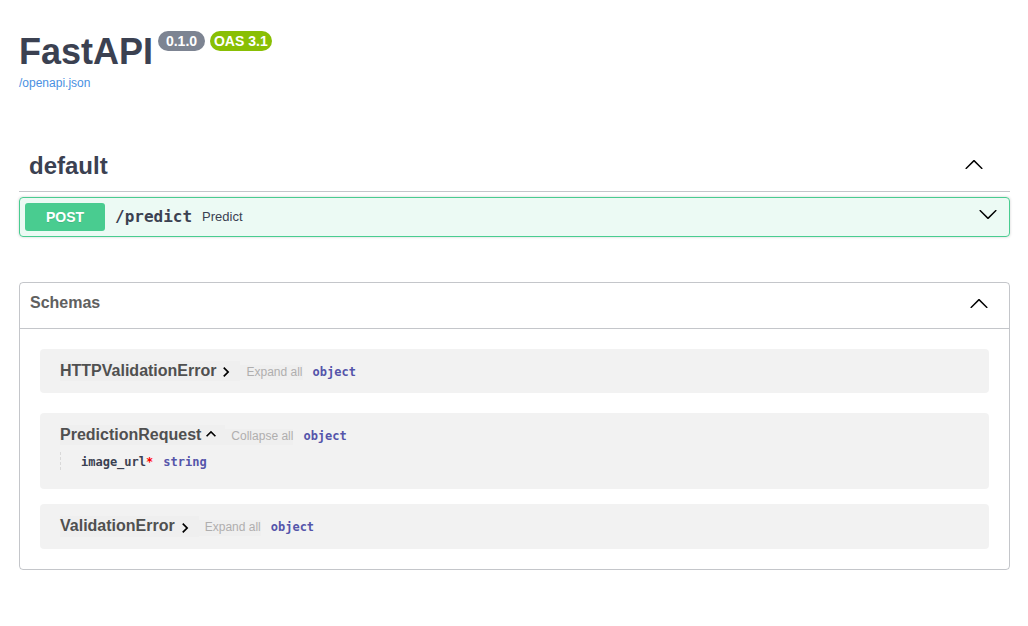Click the 0.1.0 version badge
The width and height of the screenshot is (1028, 626).
coord(182,41)
